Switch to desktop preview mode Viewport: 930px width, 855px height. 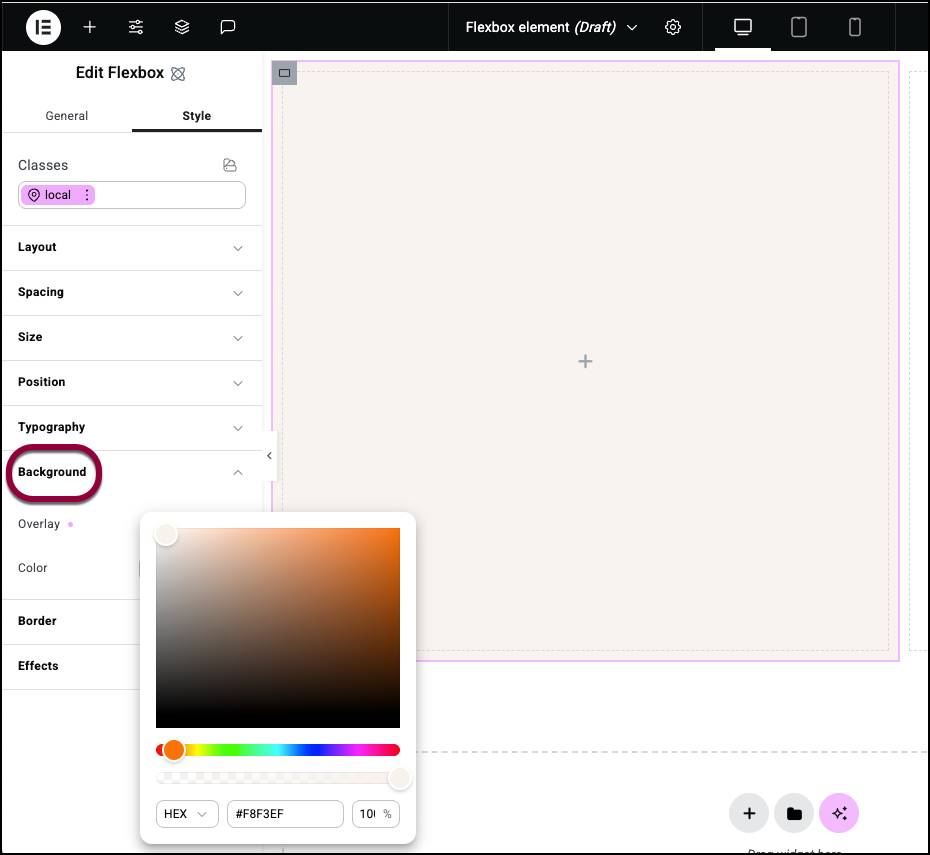point(743,27)
